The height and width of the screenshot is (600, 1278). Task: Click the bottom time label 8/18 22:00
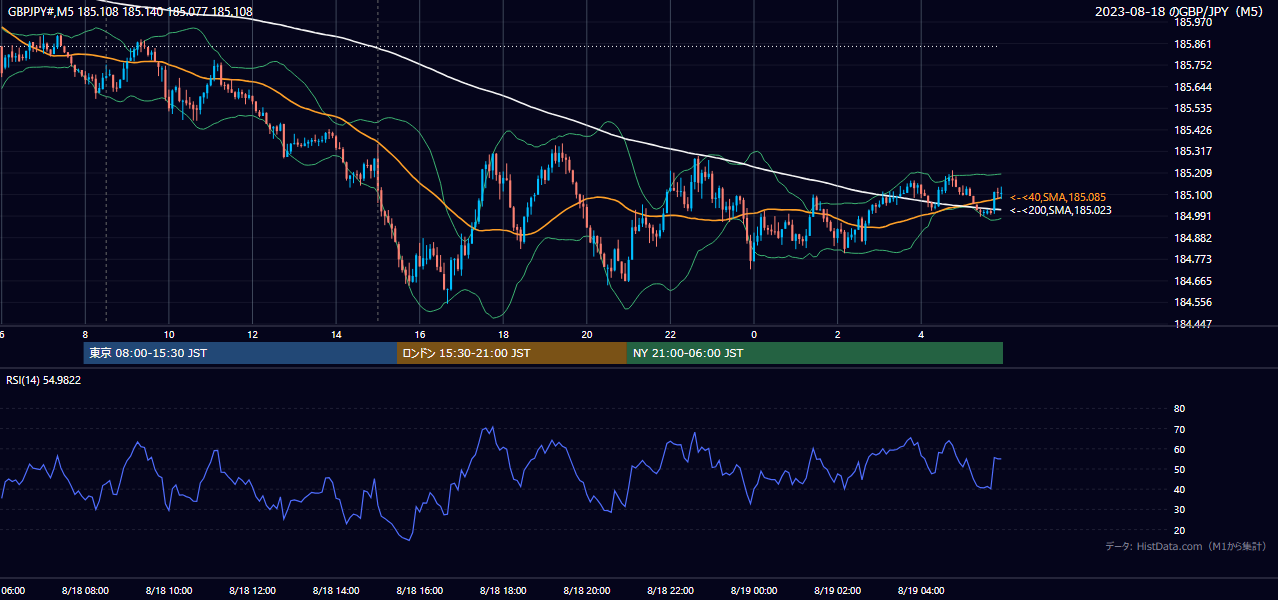[670, 591]
